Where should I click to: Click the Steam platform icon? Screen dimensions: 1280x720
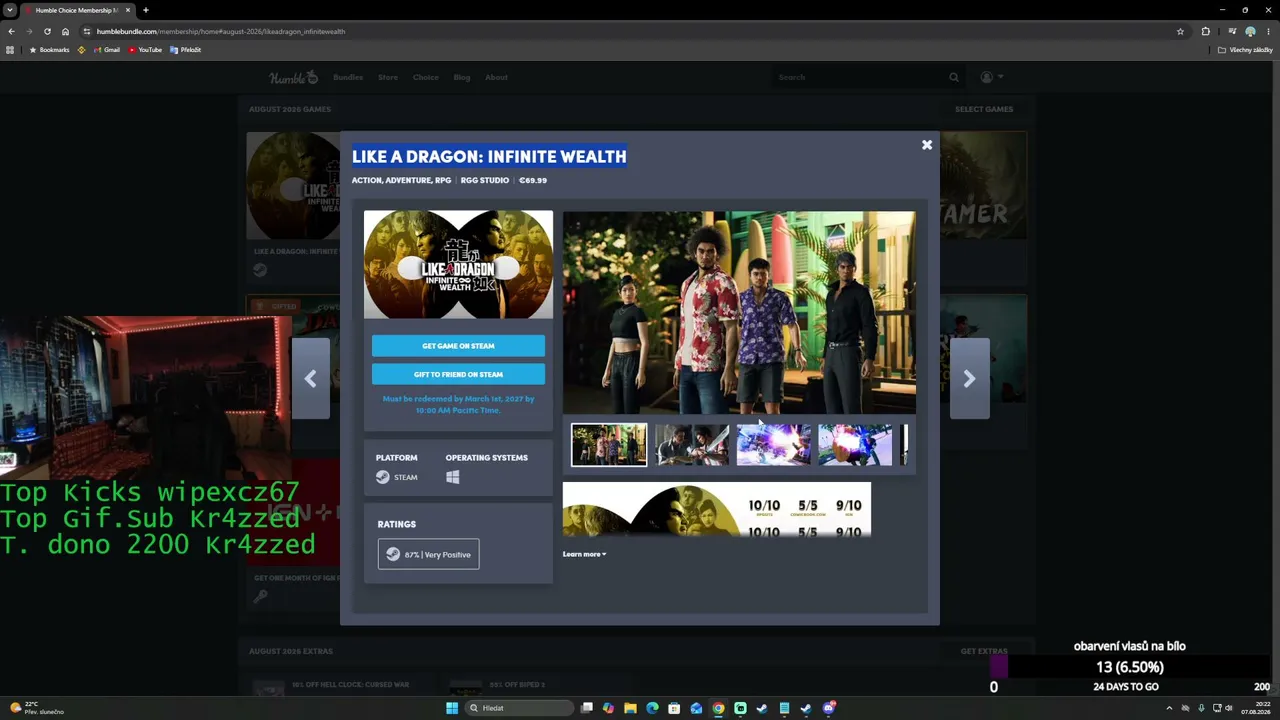coord(383,477)
